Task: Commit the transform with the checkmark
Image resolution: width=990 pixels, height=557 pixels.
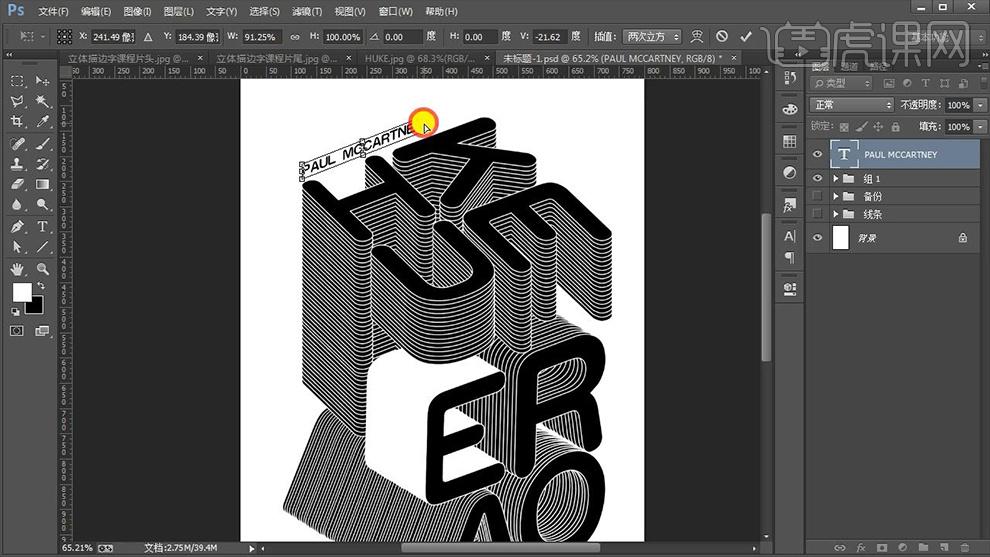Action: (x=746, y=37)
